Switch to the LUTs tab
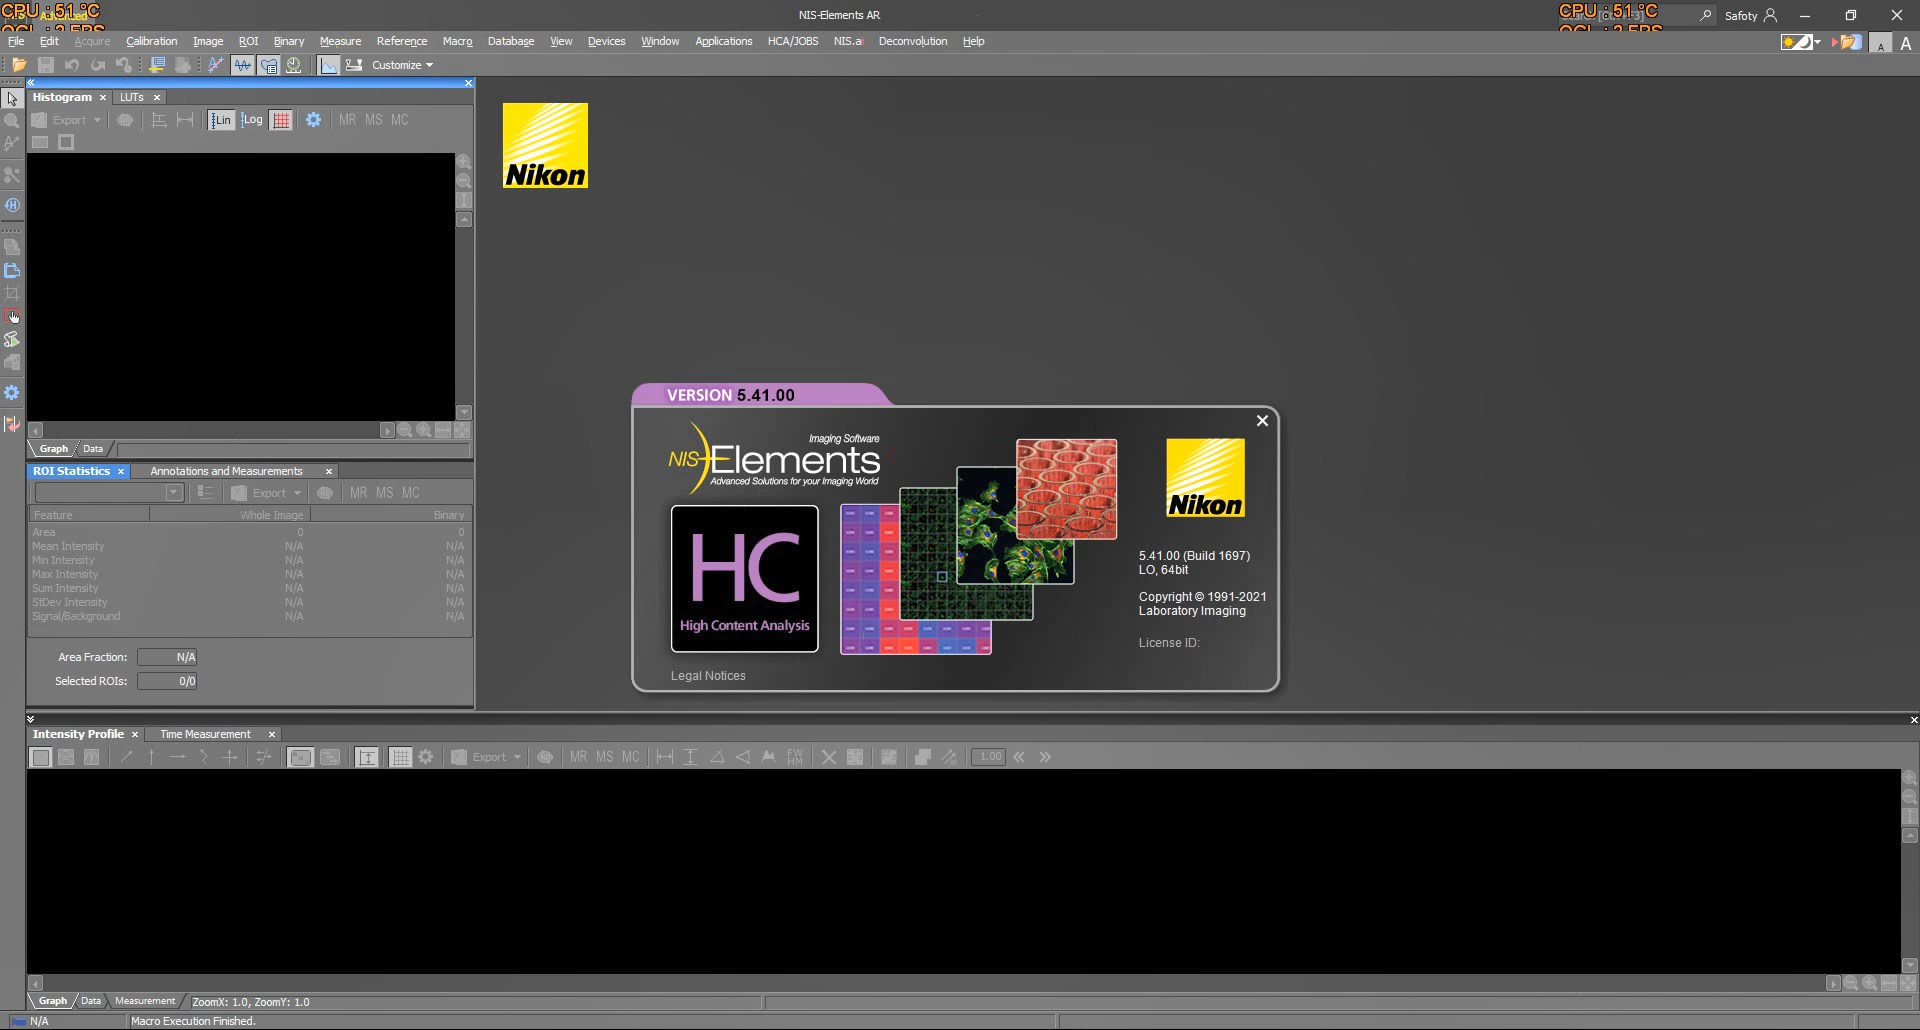Image resolution: width=1920 pixels, height=1030 pixels. (131, 97)
